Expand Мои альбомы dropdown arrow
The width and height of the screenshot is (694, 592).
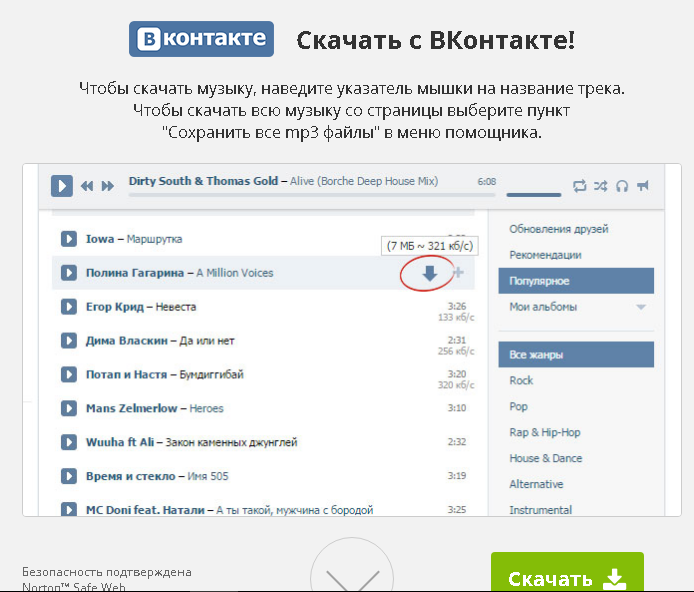[640, 307]
